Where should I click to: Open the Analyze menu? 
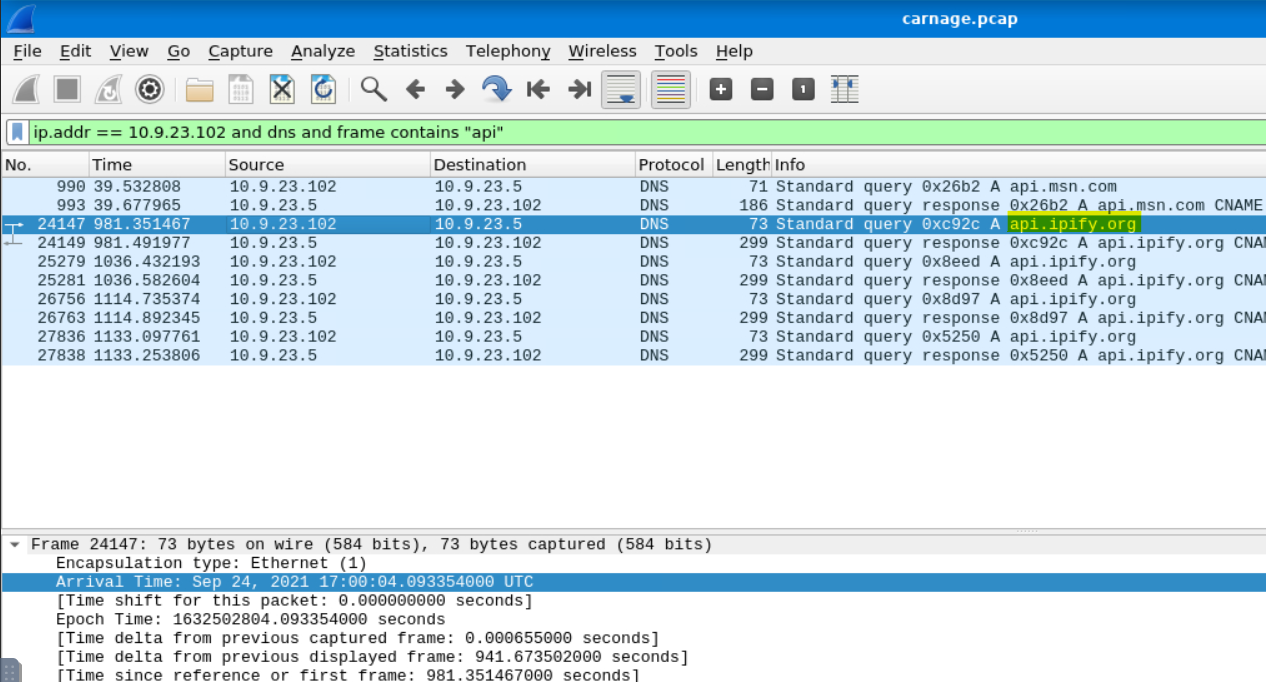322,51
